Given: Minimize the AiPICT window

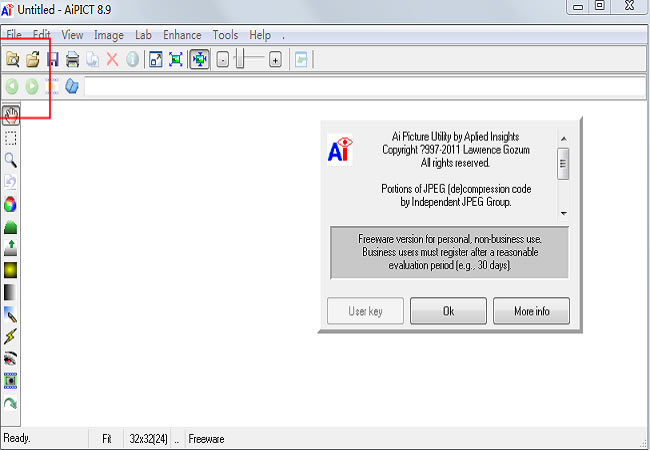Looking at the screenshot, I should (x=578, y=7).
